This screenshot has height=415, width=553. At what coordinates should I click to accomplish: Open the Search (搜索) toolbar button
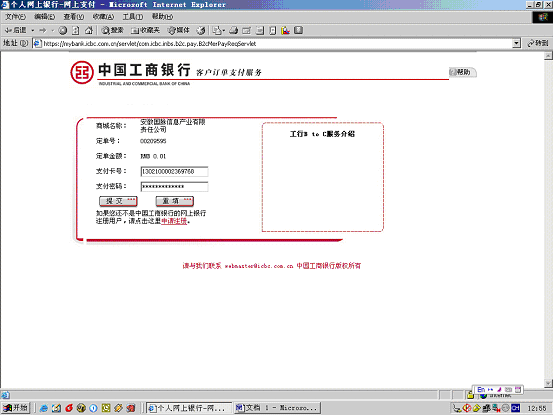coord(113,30)
